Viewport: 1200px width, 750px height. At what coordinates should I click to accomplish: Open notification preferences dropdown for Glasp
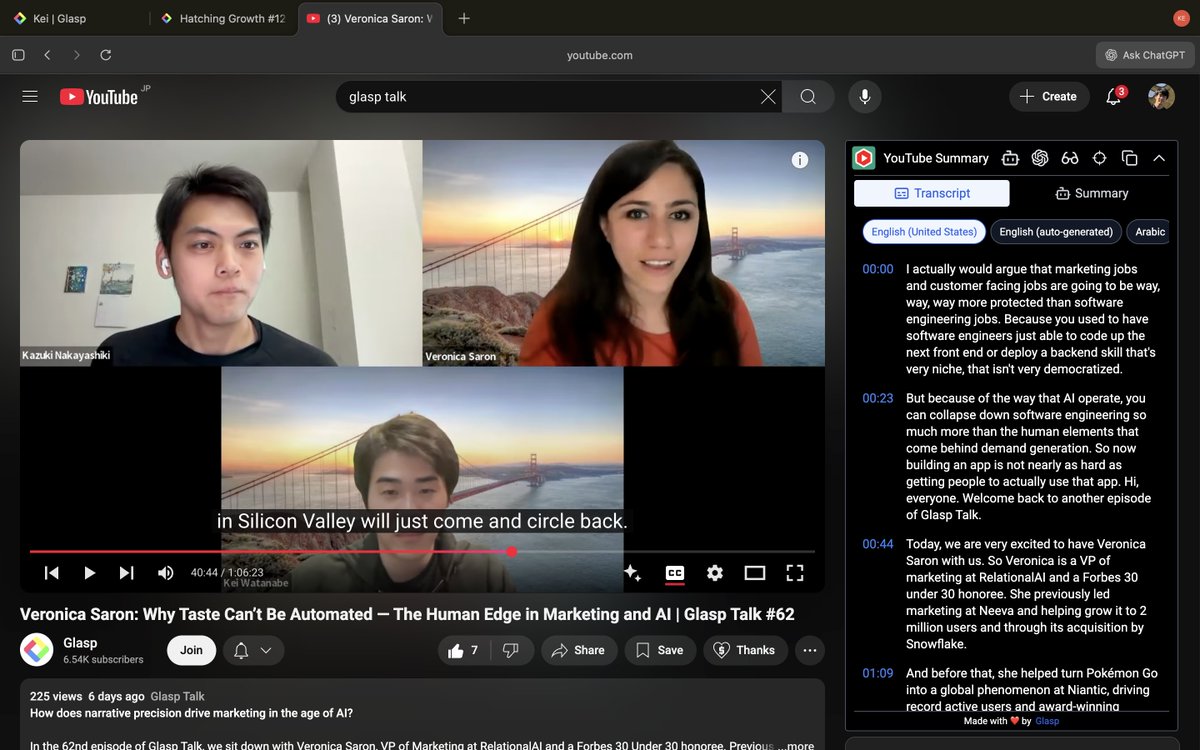[x=253, y=650]
